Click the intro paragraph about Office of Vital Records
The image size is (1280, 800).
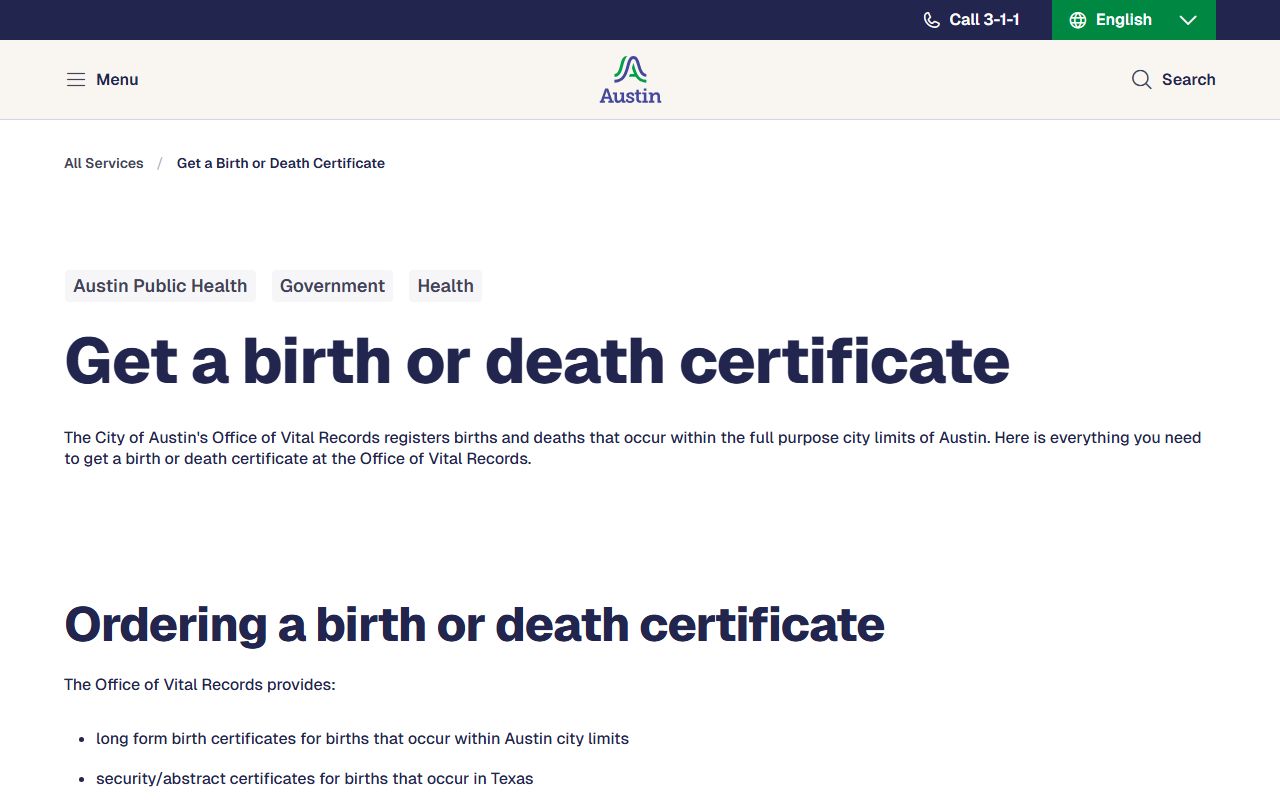pos(633,448)
